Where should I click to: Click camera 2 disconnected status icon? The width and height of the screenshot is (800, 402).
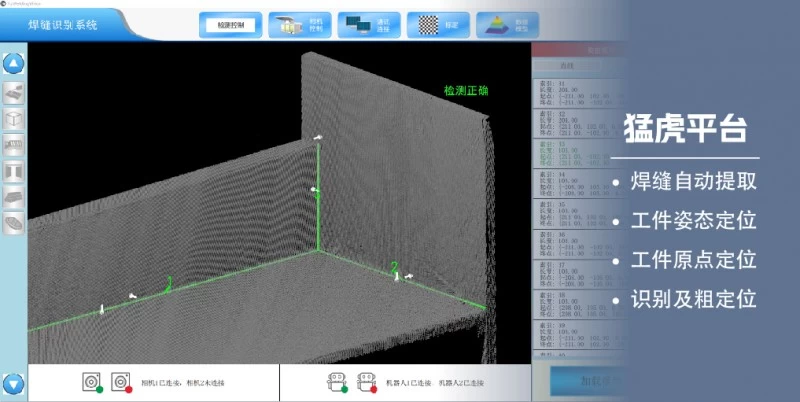pyautogui.click(x=121, y=382)
